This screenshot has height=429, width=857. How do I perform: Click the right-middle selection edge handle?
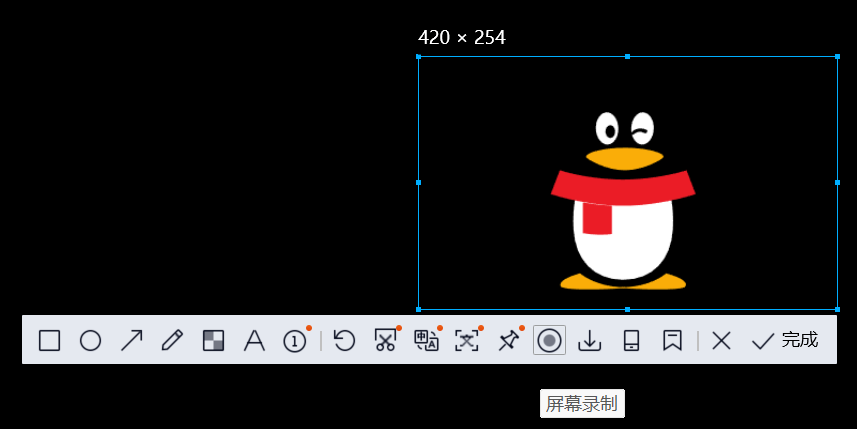click(837, 183)
